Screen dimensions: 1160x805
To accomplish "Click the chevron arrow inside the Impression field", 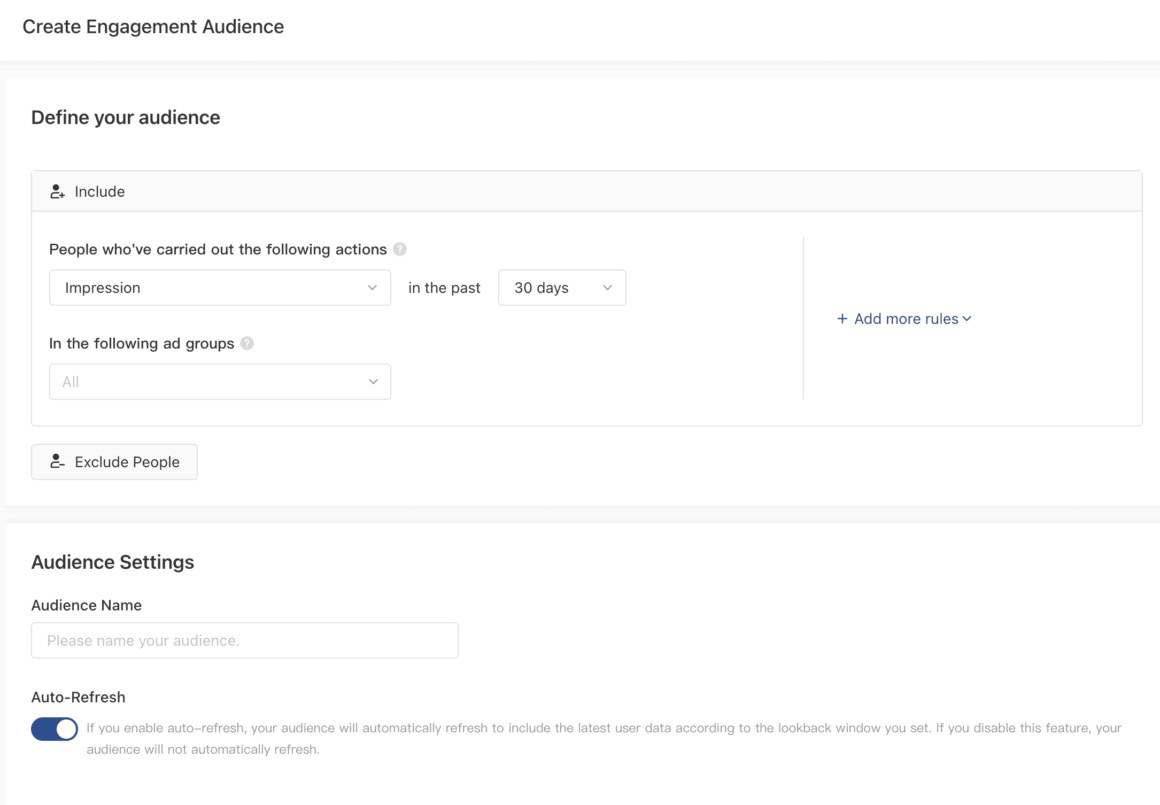I will [x=372, y=288].
